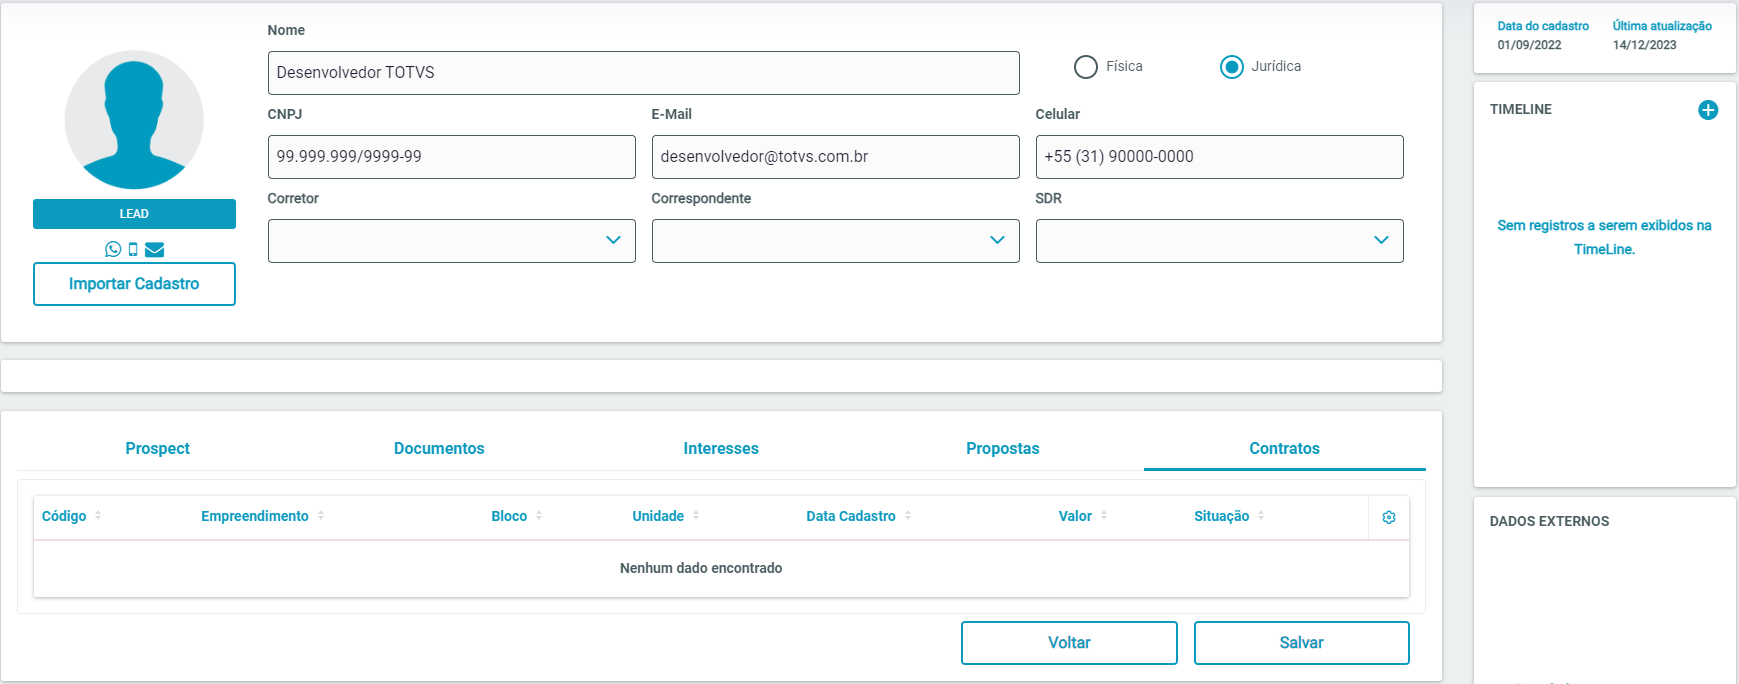
Task: Select the Física radio option
Action: (1086, 67)
